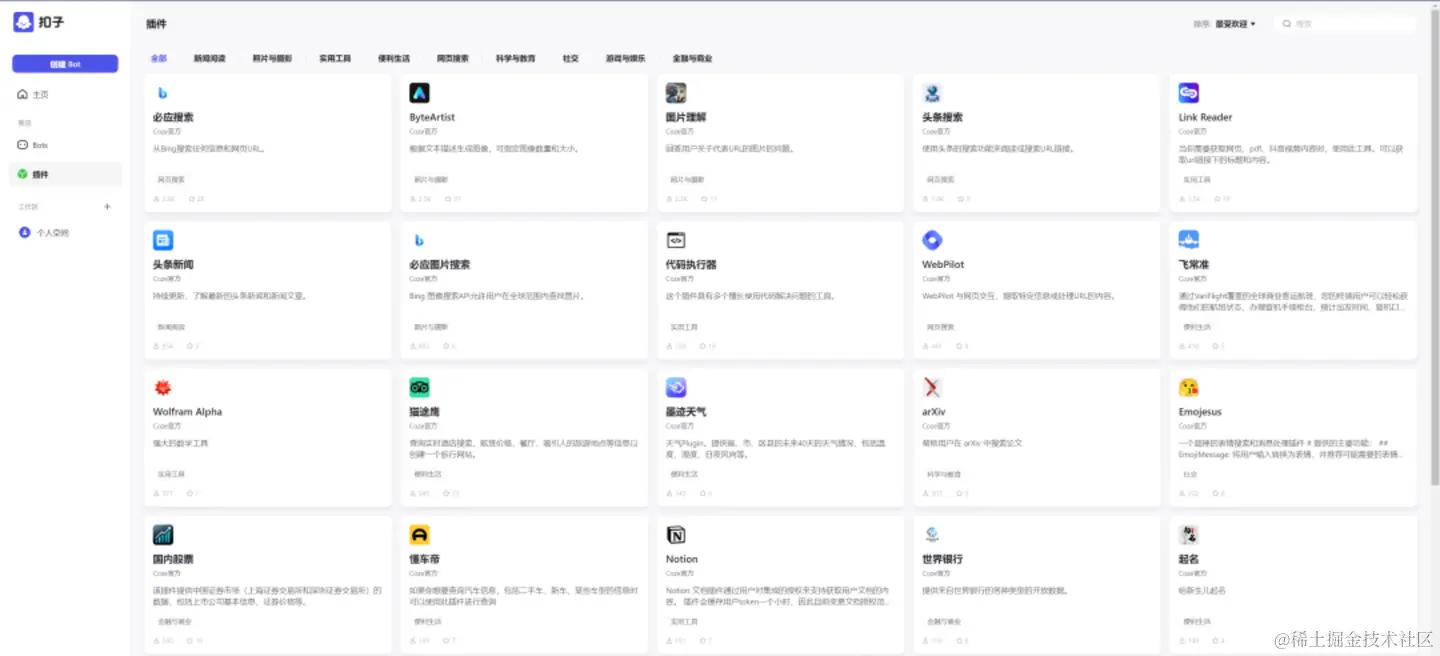Open the Wolfram Alpha plugin icon

point(163,387)
